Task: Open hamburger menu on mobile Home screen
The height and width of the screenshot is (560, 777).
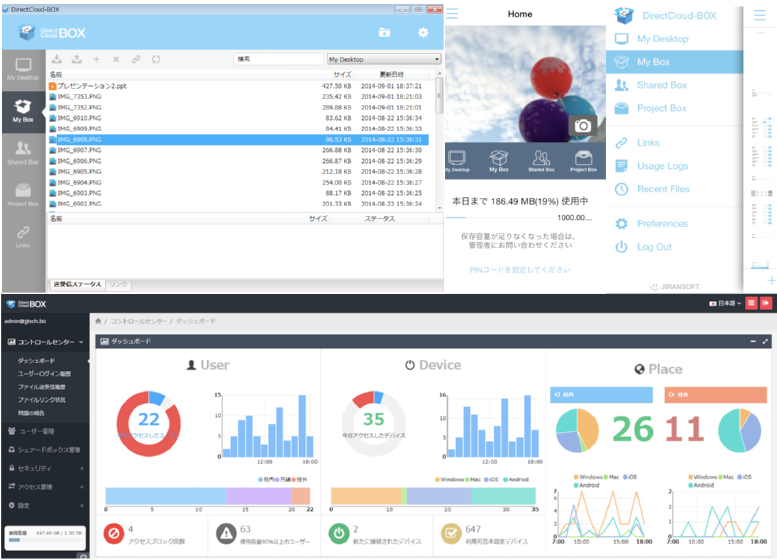Action: pyautogui.click(x=452, y=14)
